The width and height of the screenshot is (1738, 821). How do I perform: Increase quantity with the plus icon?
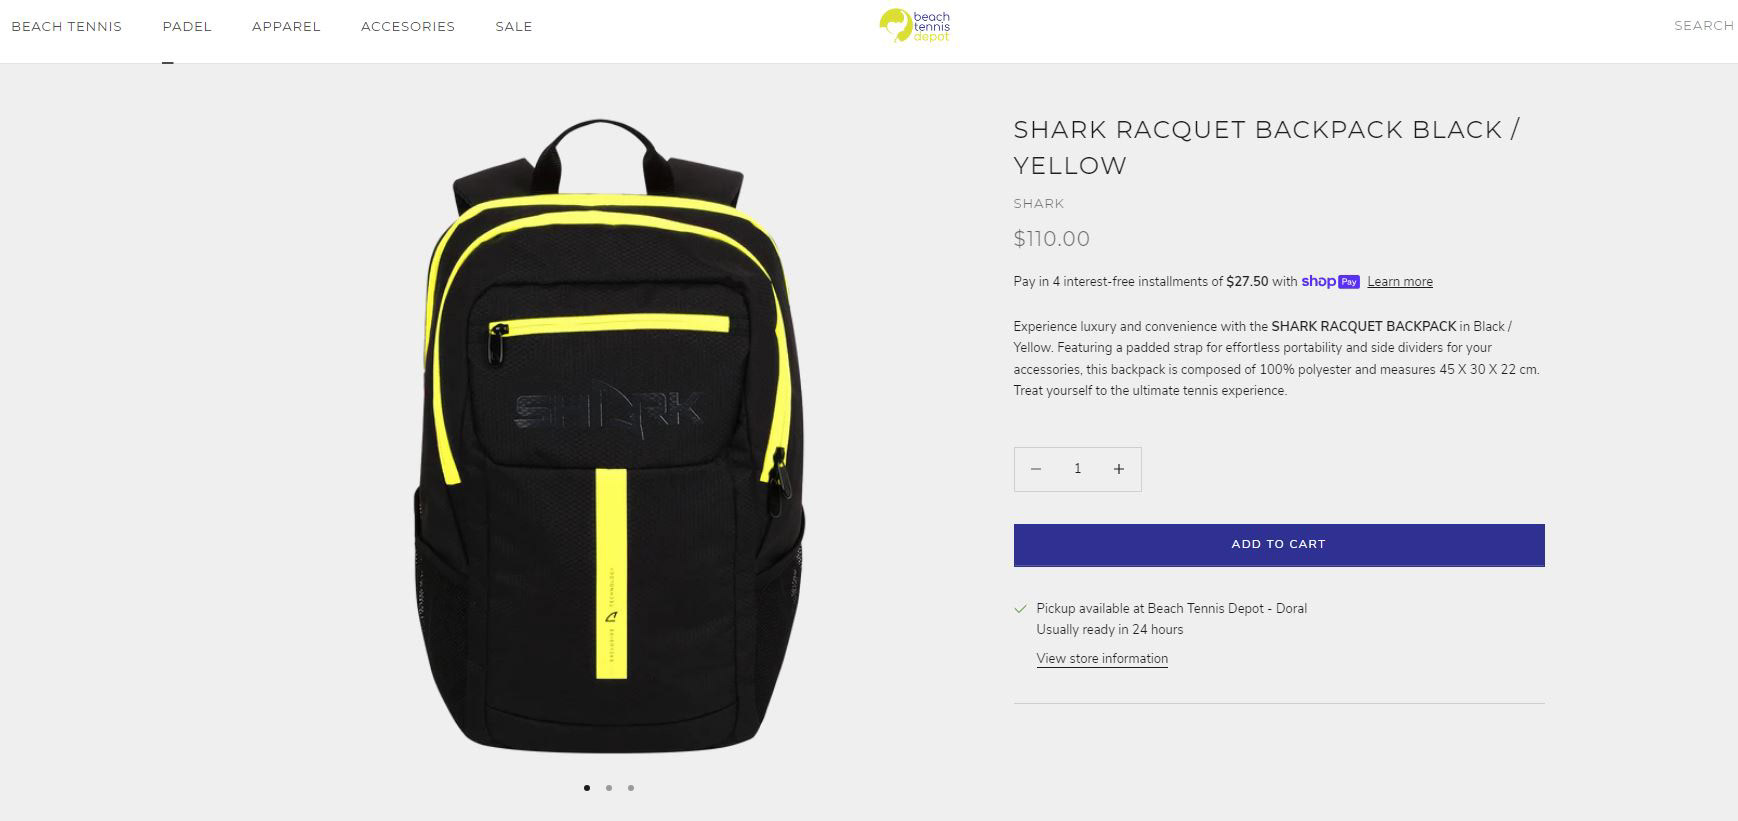(x=1119, y=469)
